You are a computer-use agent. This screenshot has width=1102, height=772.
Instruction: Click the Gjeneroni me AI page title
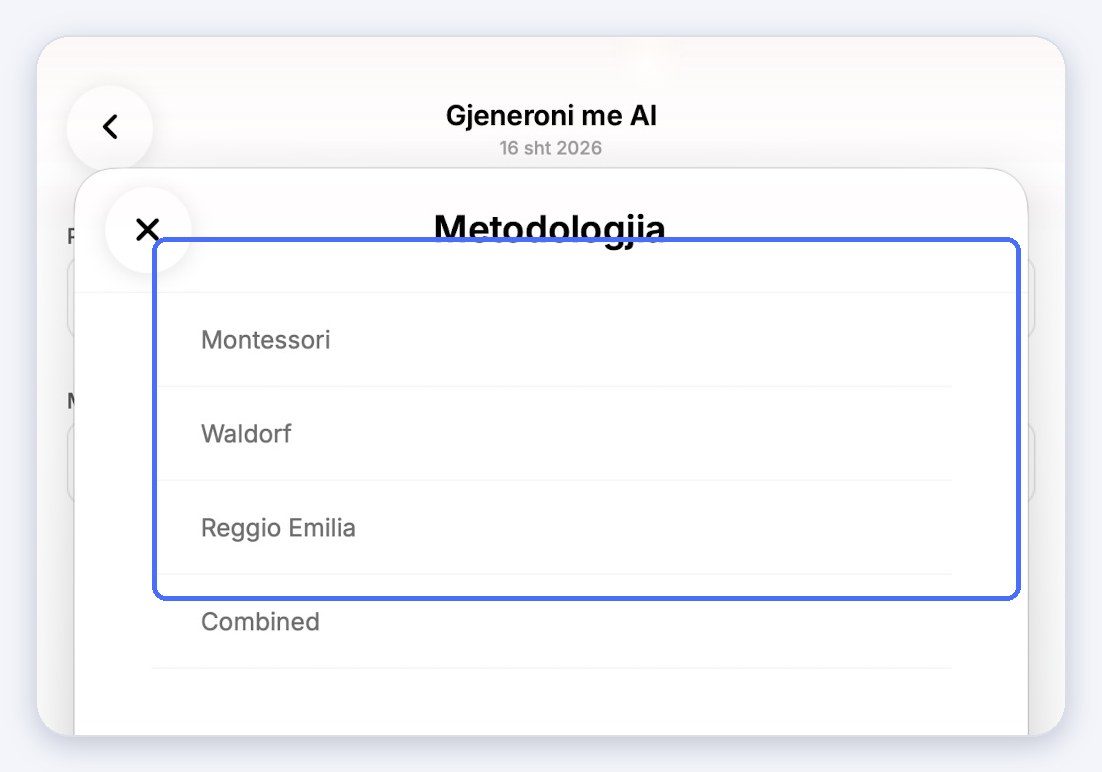tap(551, 115)
